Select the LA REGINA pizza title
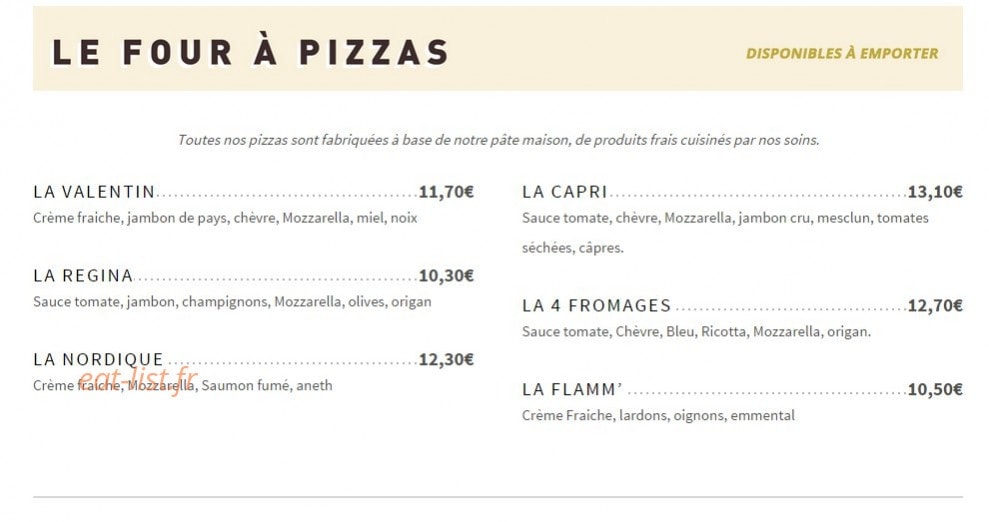The image size is (989, 522). point(83,276)
